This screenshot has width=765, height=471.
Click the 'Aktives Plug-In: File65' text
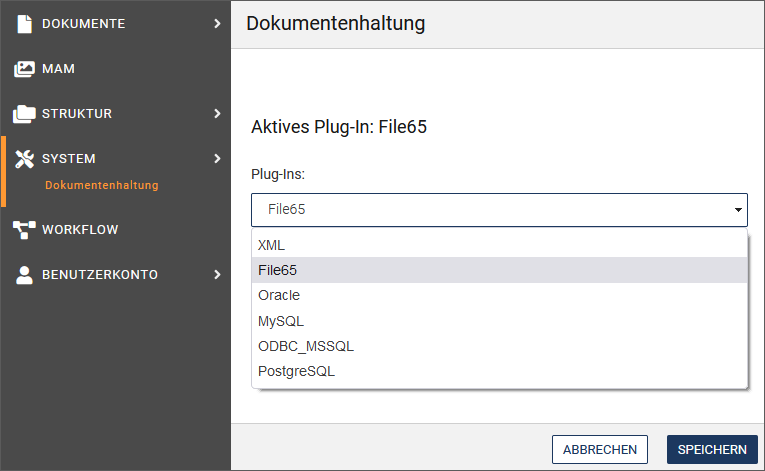339,127
